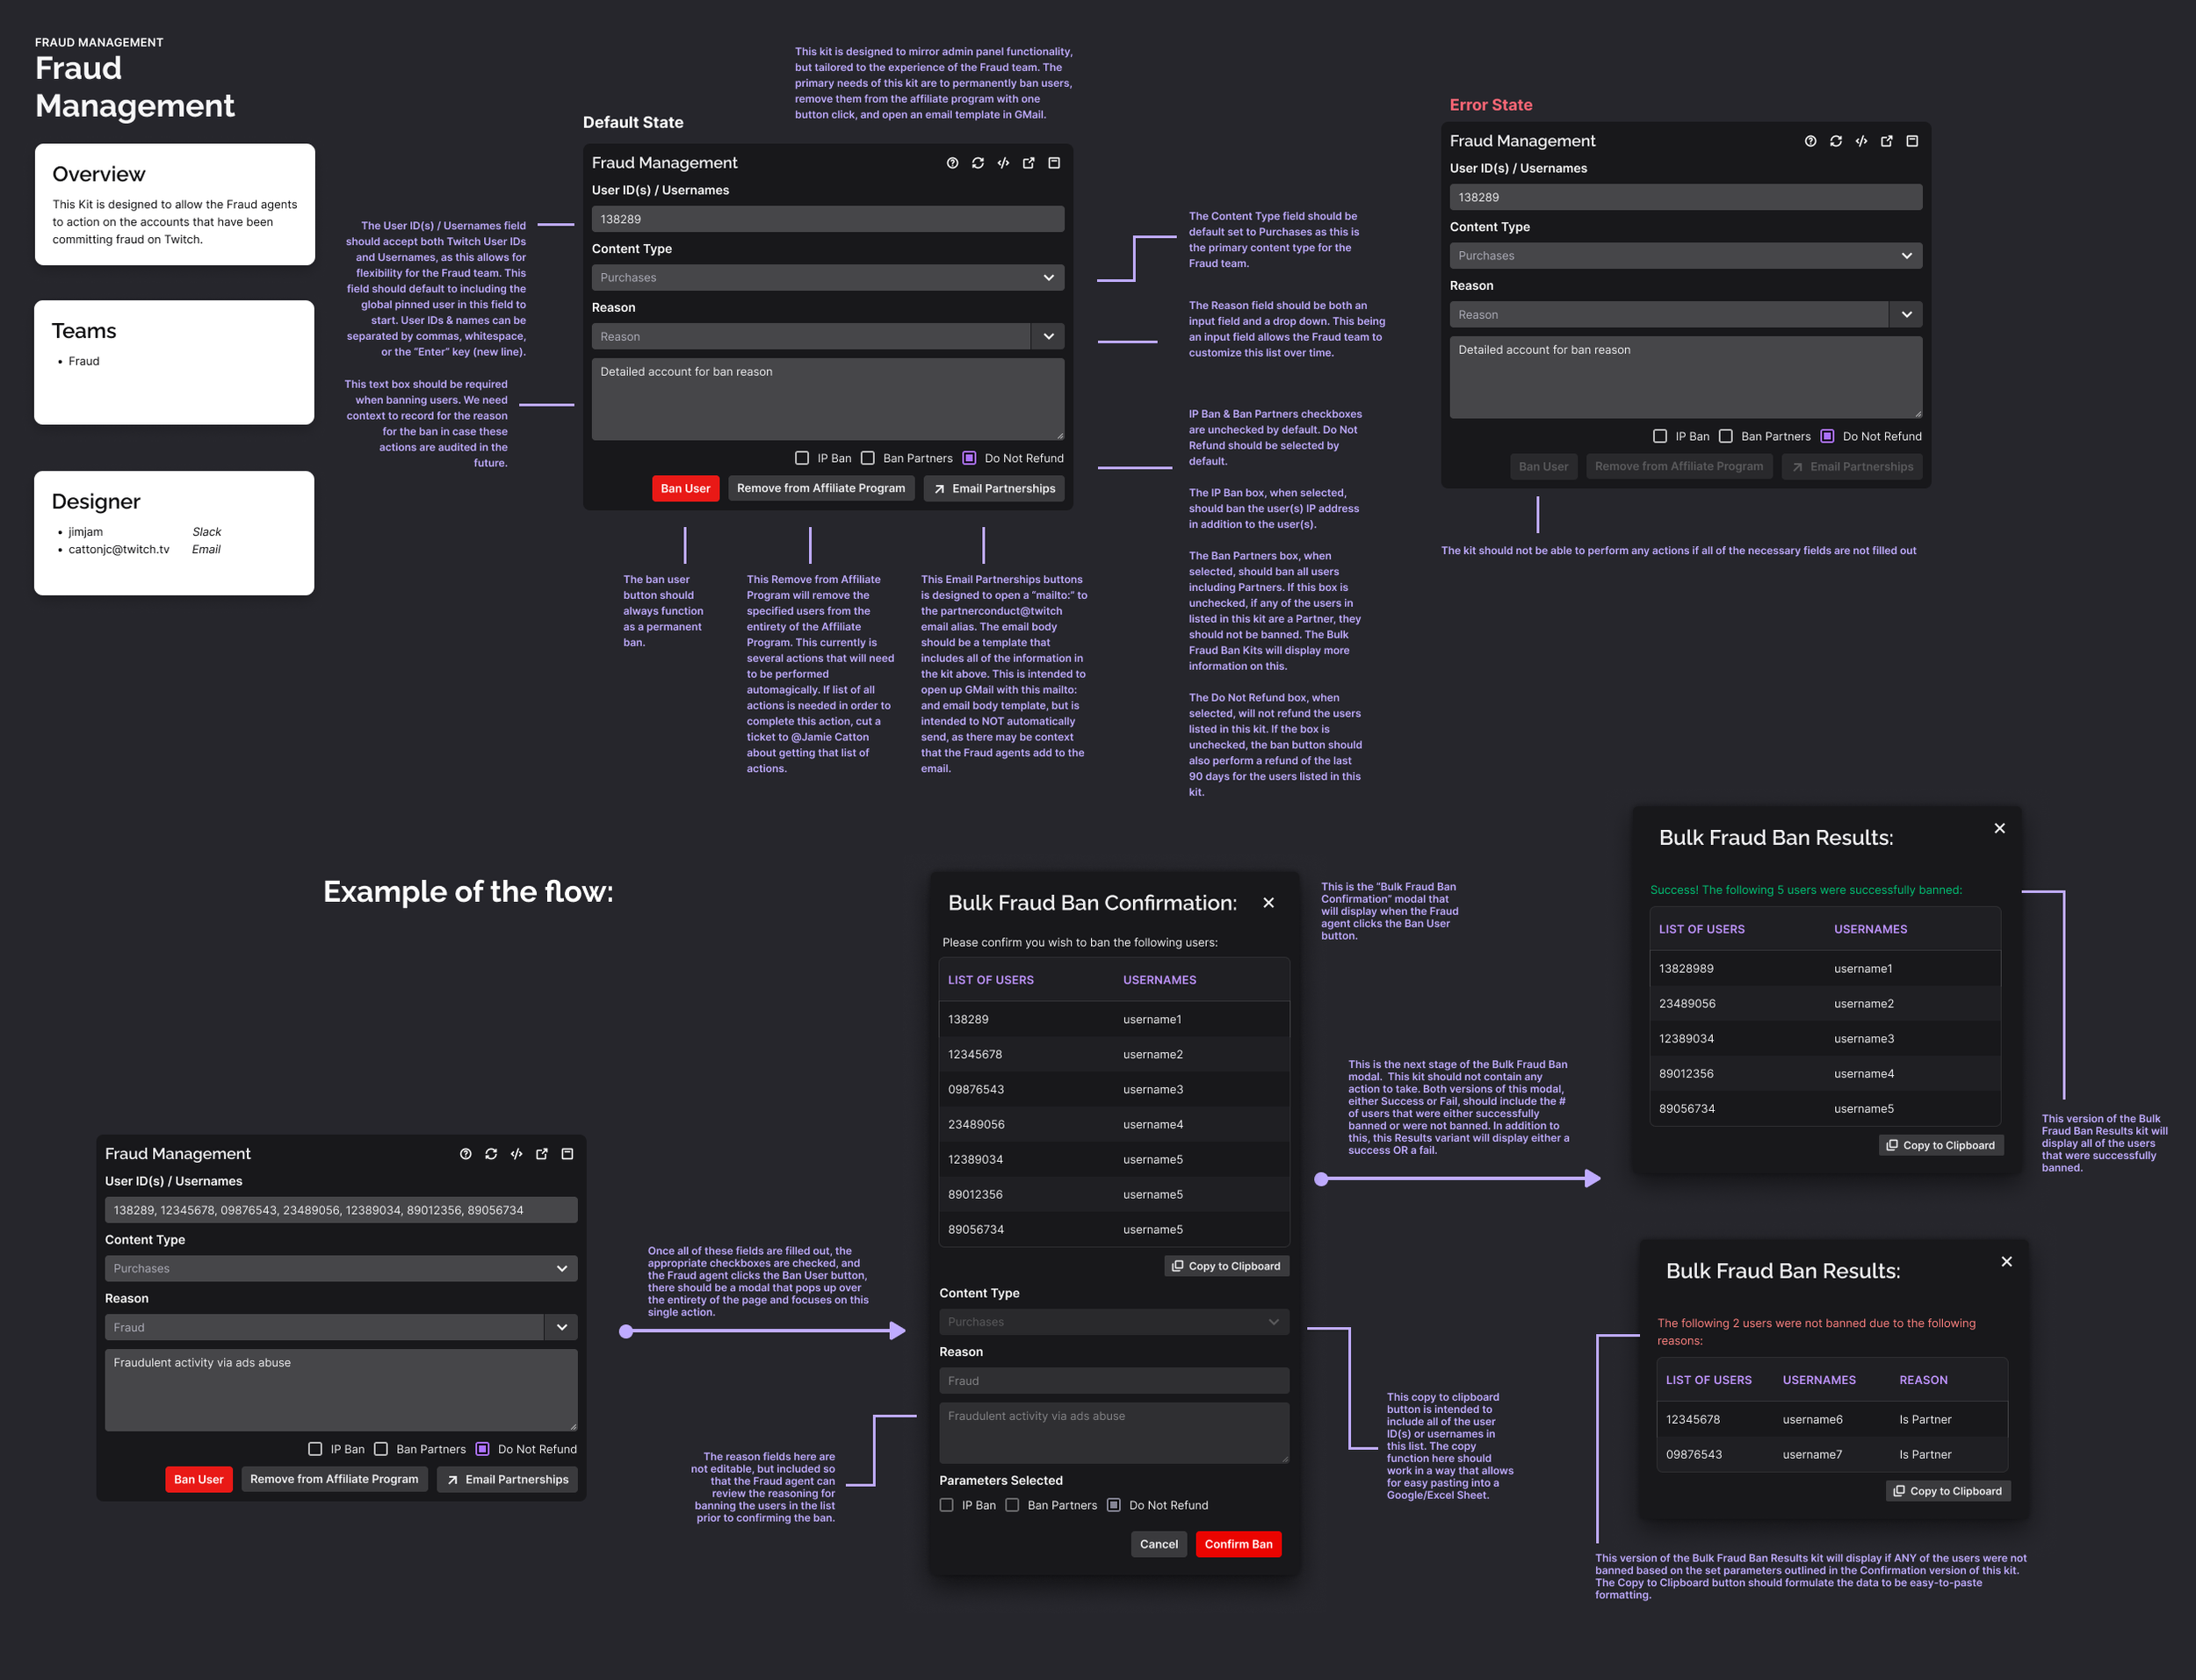This screenshot has height=1680, width=2196.
Task: Click User IDs field listing seven IDs
Action: (x=341, y=1210)
